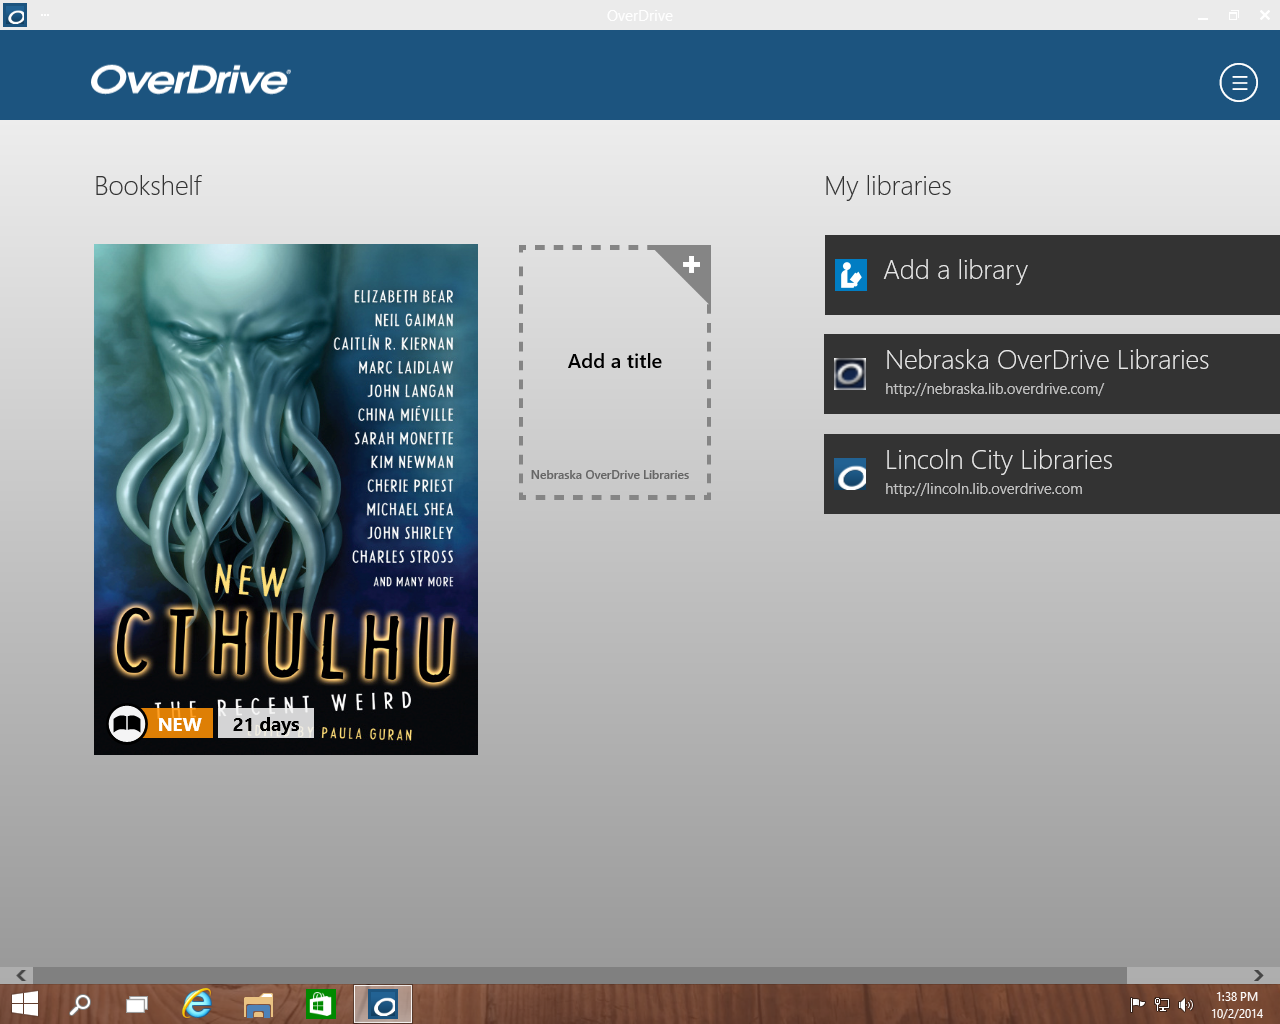The image size is (1280, 1024).
Task: Click the lincoln.lib.overdrive.com URL
Action: click(983, 489)
